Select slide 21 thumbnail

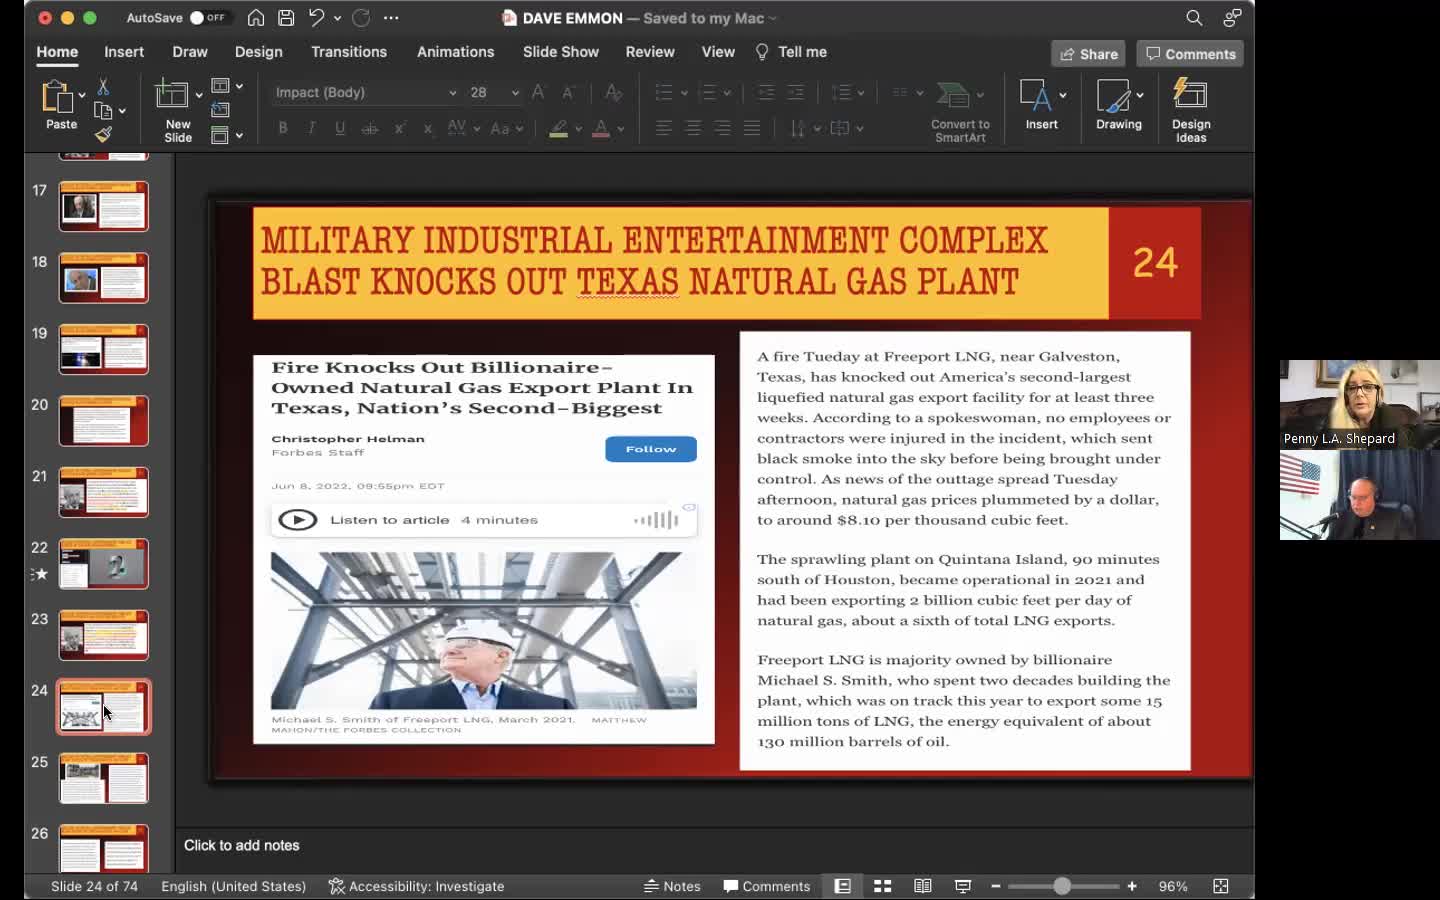click(103, 492)
